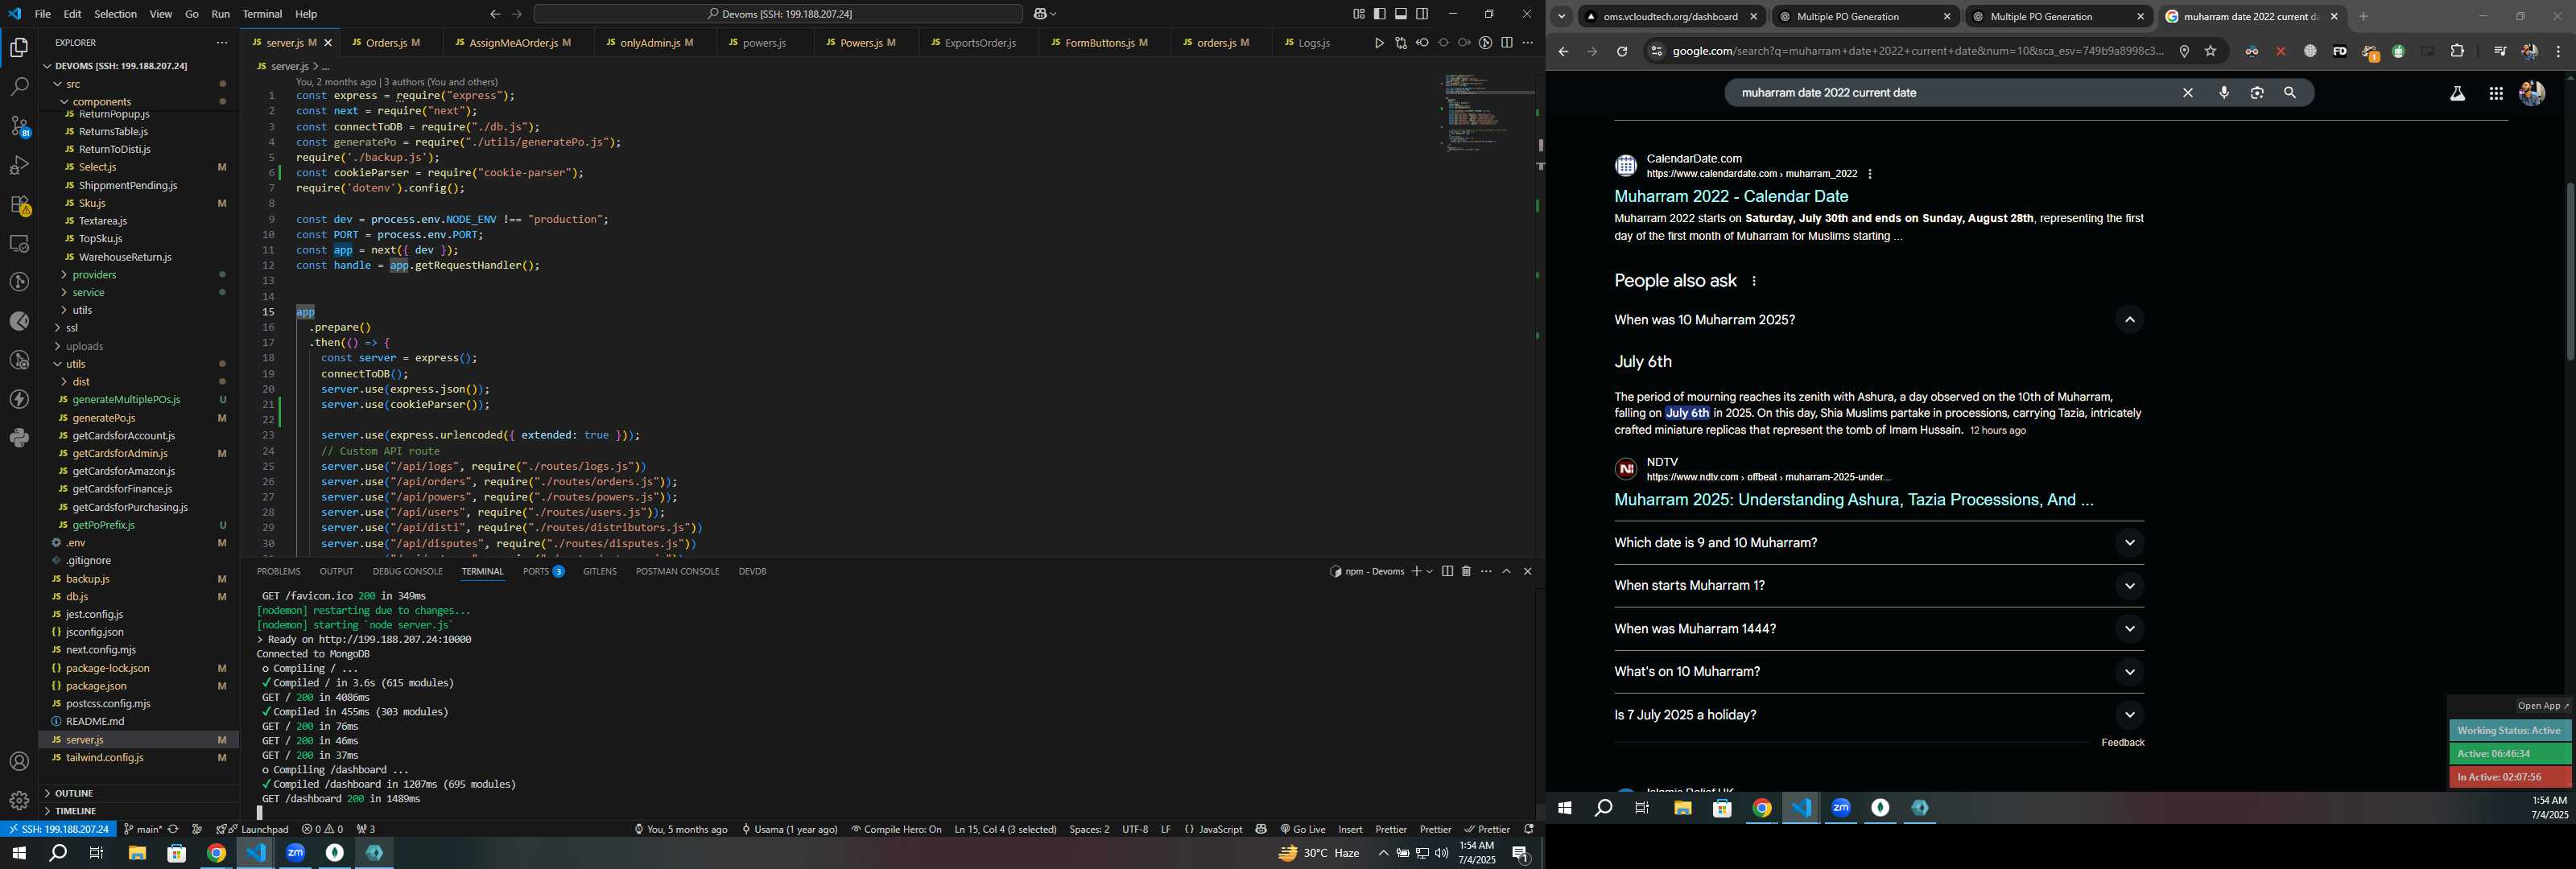The width and height of the screenshot is (2576, 869).
Task: Open NDTV 'Muharram 2025: Understanding Ashura' link
Action: tap(1853, 500)
